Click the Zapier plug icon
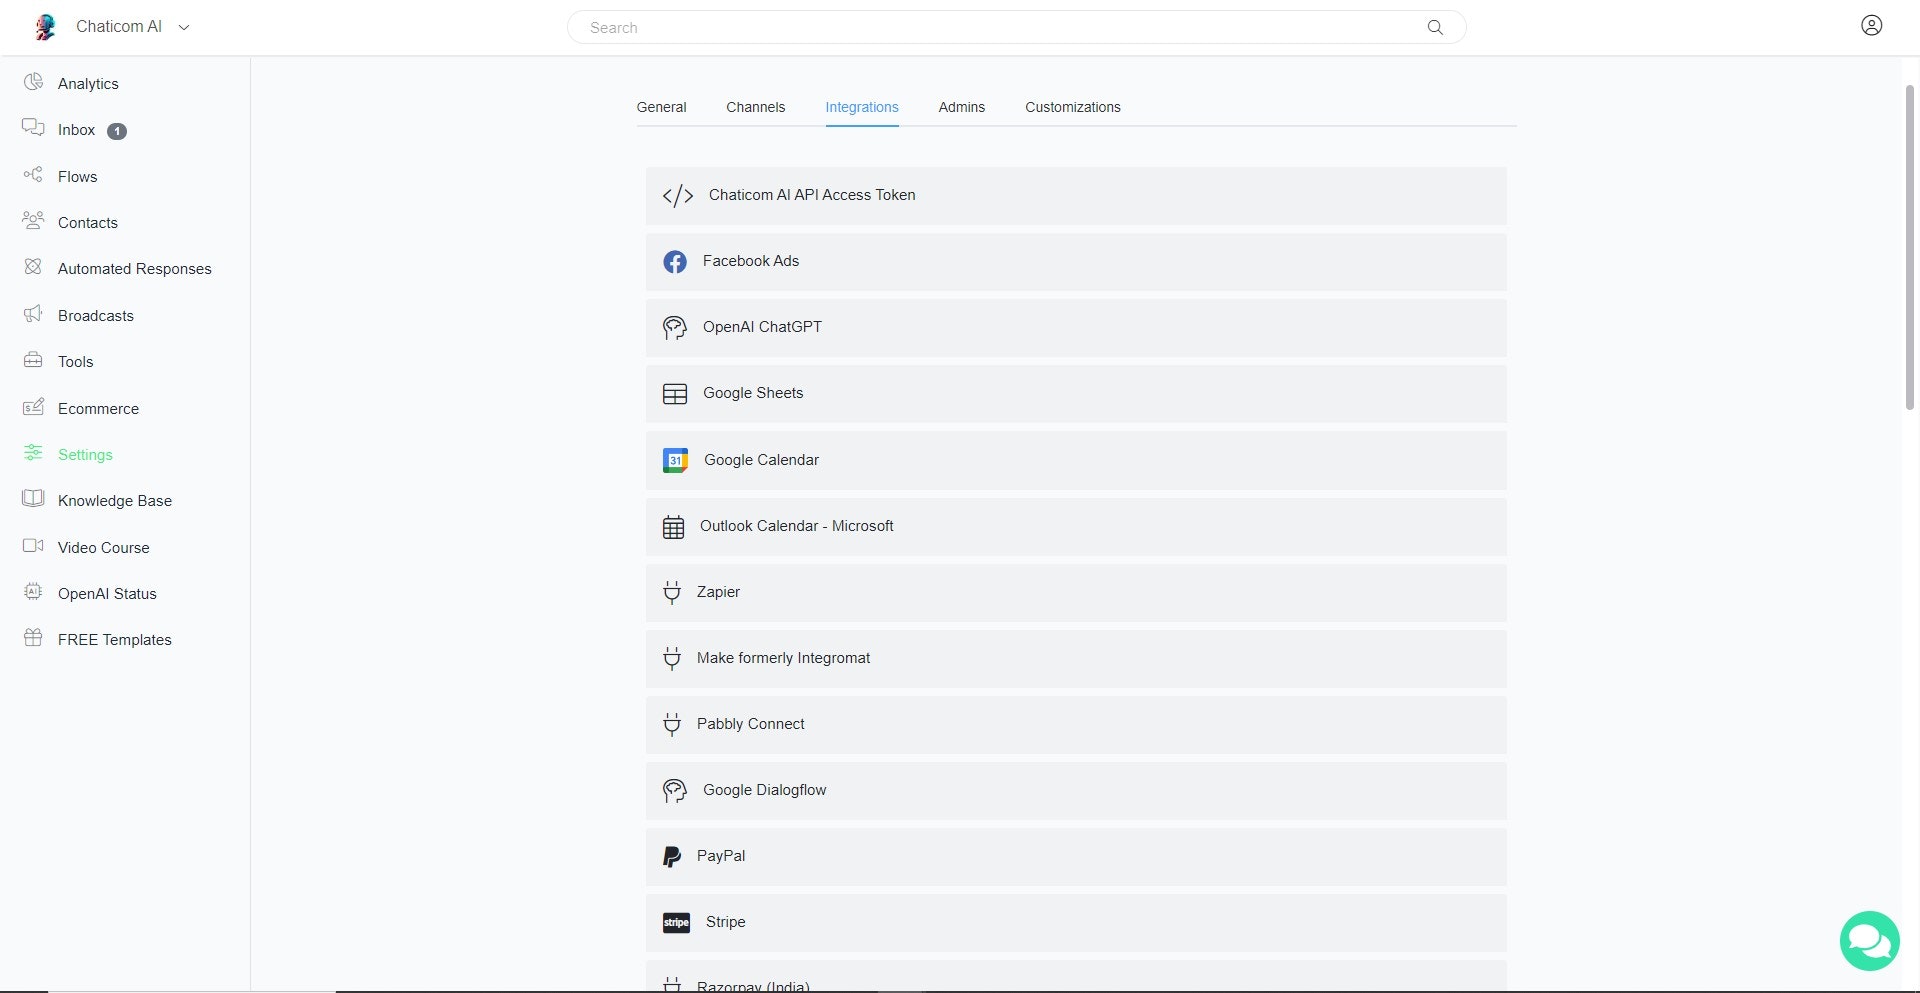Image resolution: width=1920 pixels, height=993 pixels. 672,593
